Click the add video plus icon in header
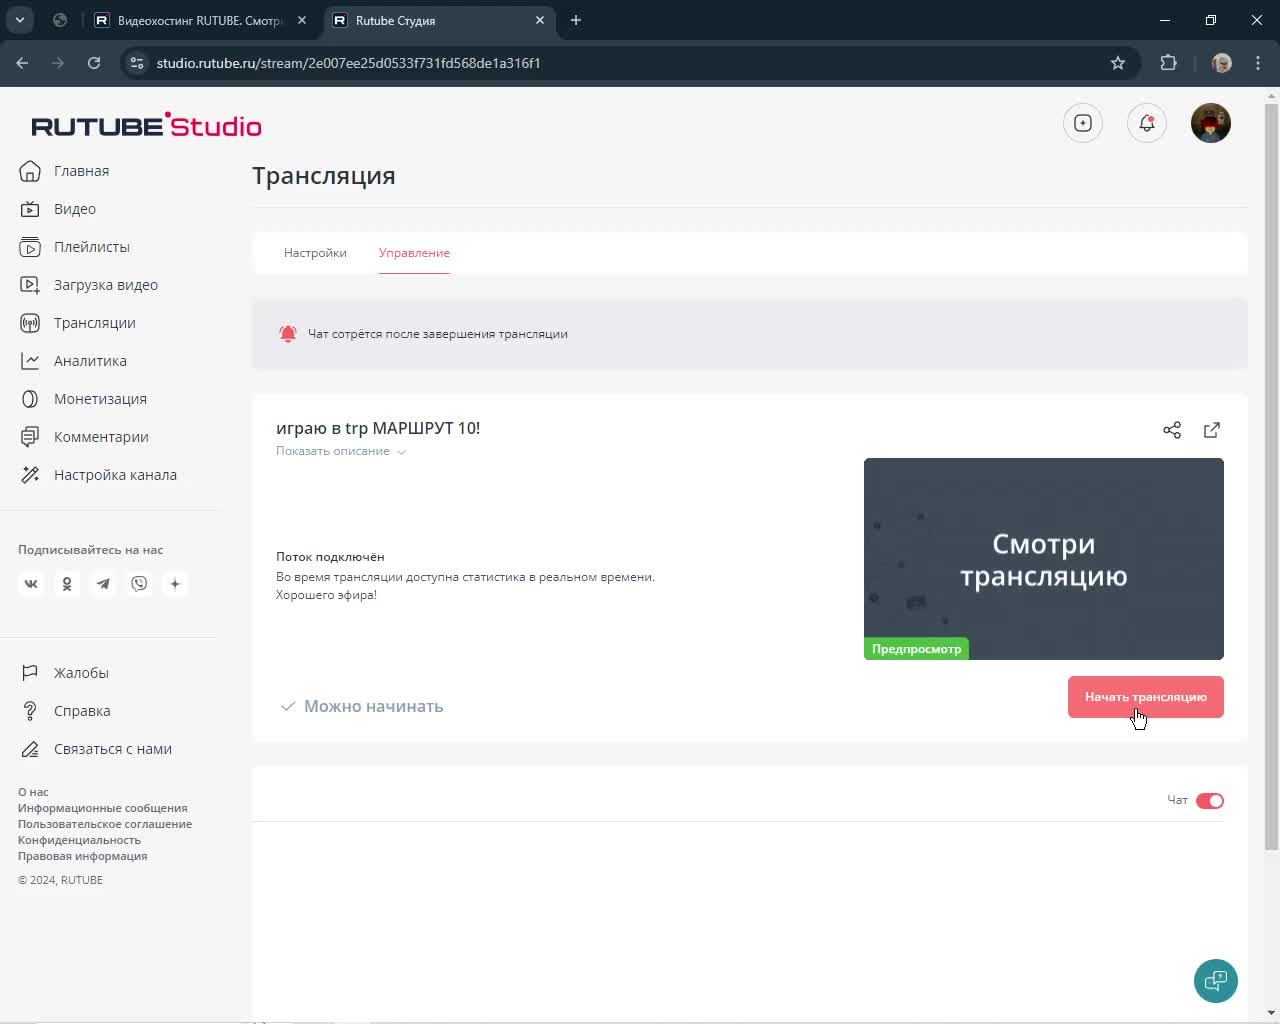The width and height of the screenshot is (1280, 1024). pos(1083,123)
